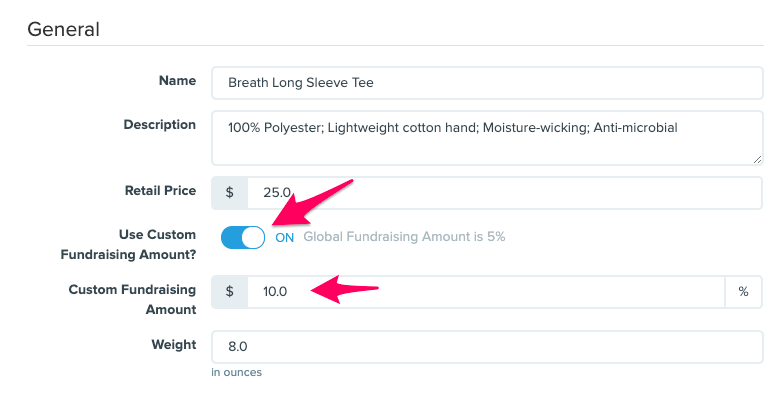Click the dollar sign beside Retail Price
This screenshot has height=401, width=784.
229,192
